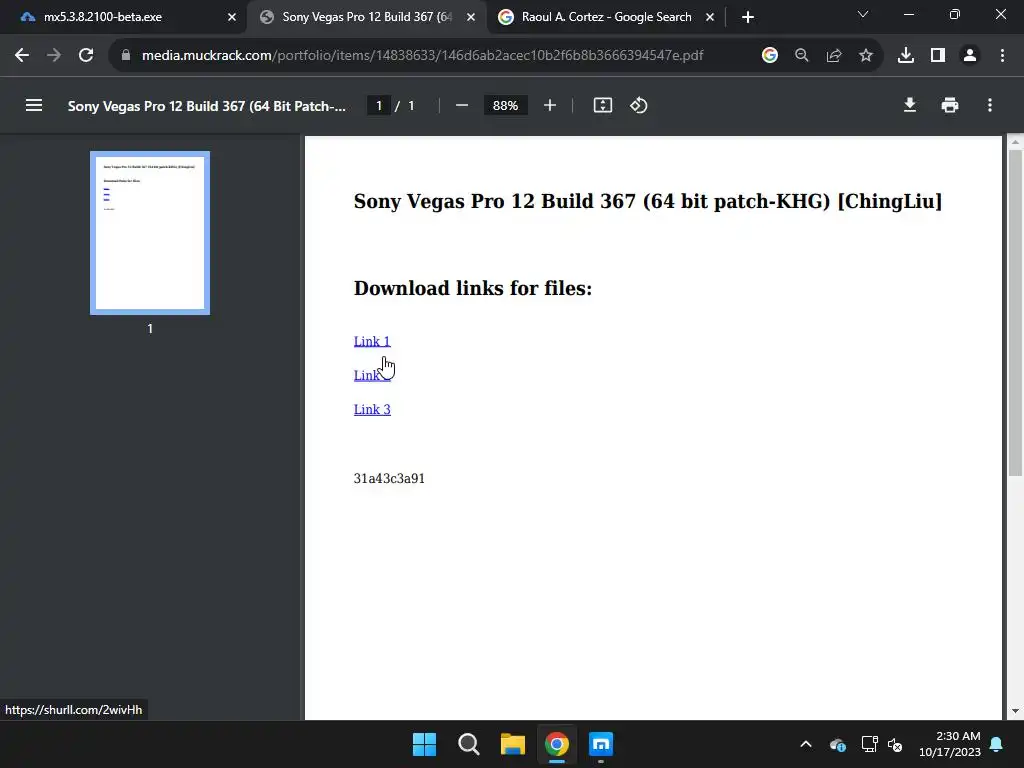Click the Google icon in address bar

pyautogui.click(x=770, y=56)
